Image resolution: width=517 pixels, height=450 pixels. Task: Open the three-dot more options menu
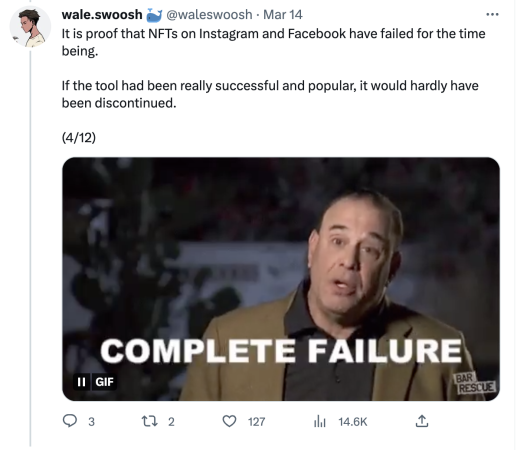[x=492, y=14]
